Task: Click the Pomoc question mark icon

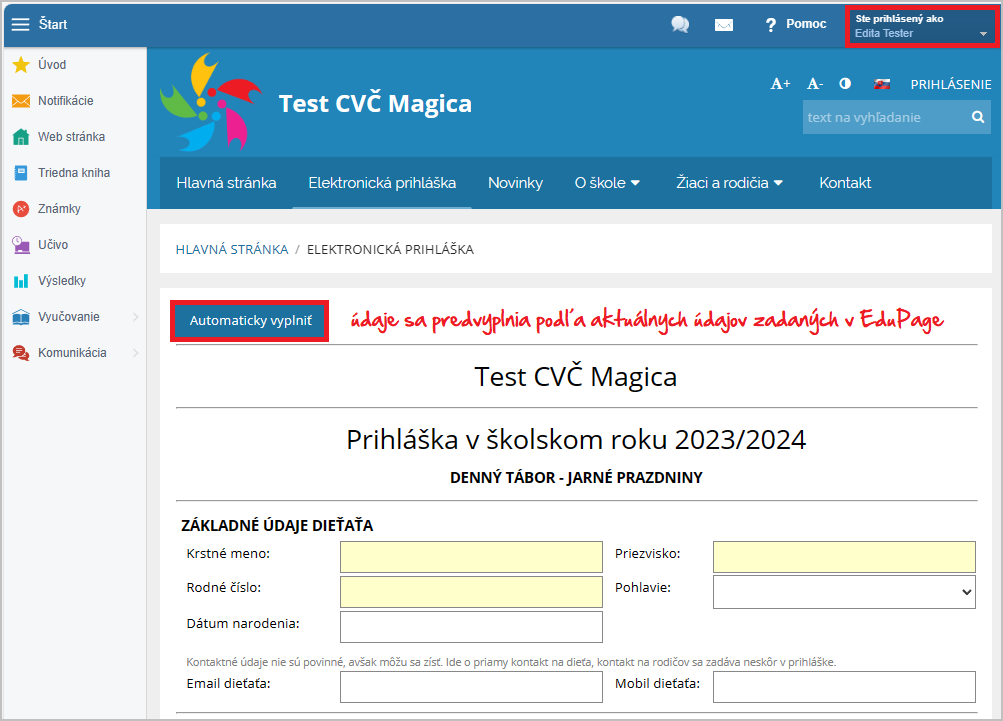Action: (x=771, y=24)
